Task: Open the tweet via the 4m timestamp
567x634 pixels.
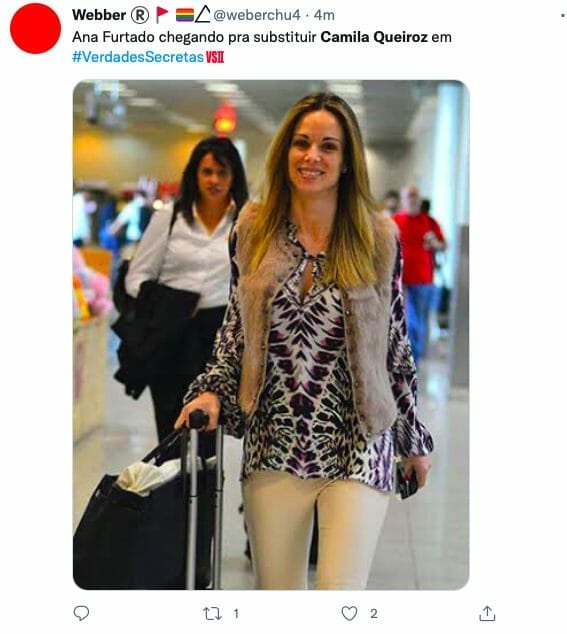Action: tap(324, 15)
